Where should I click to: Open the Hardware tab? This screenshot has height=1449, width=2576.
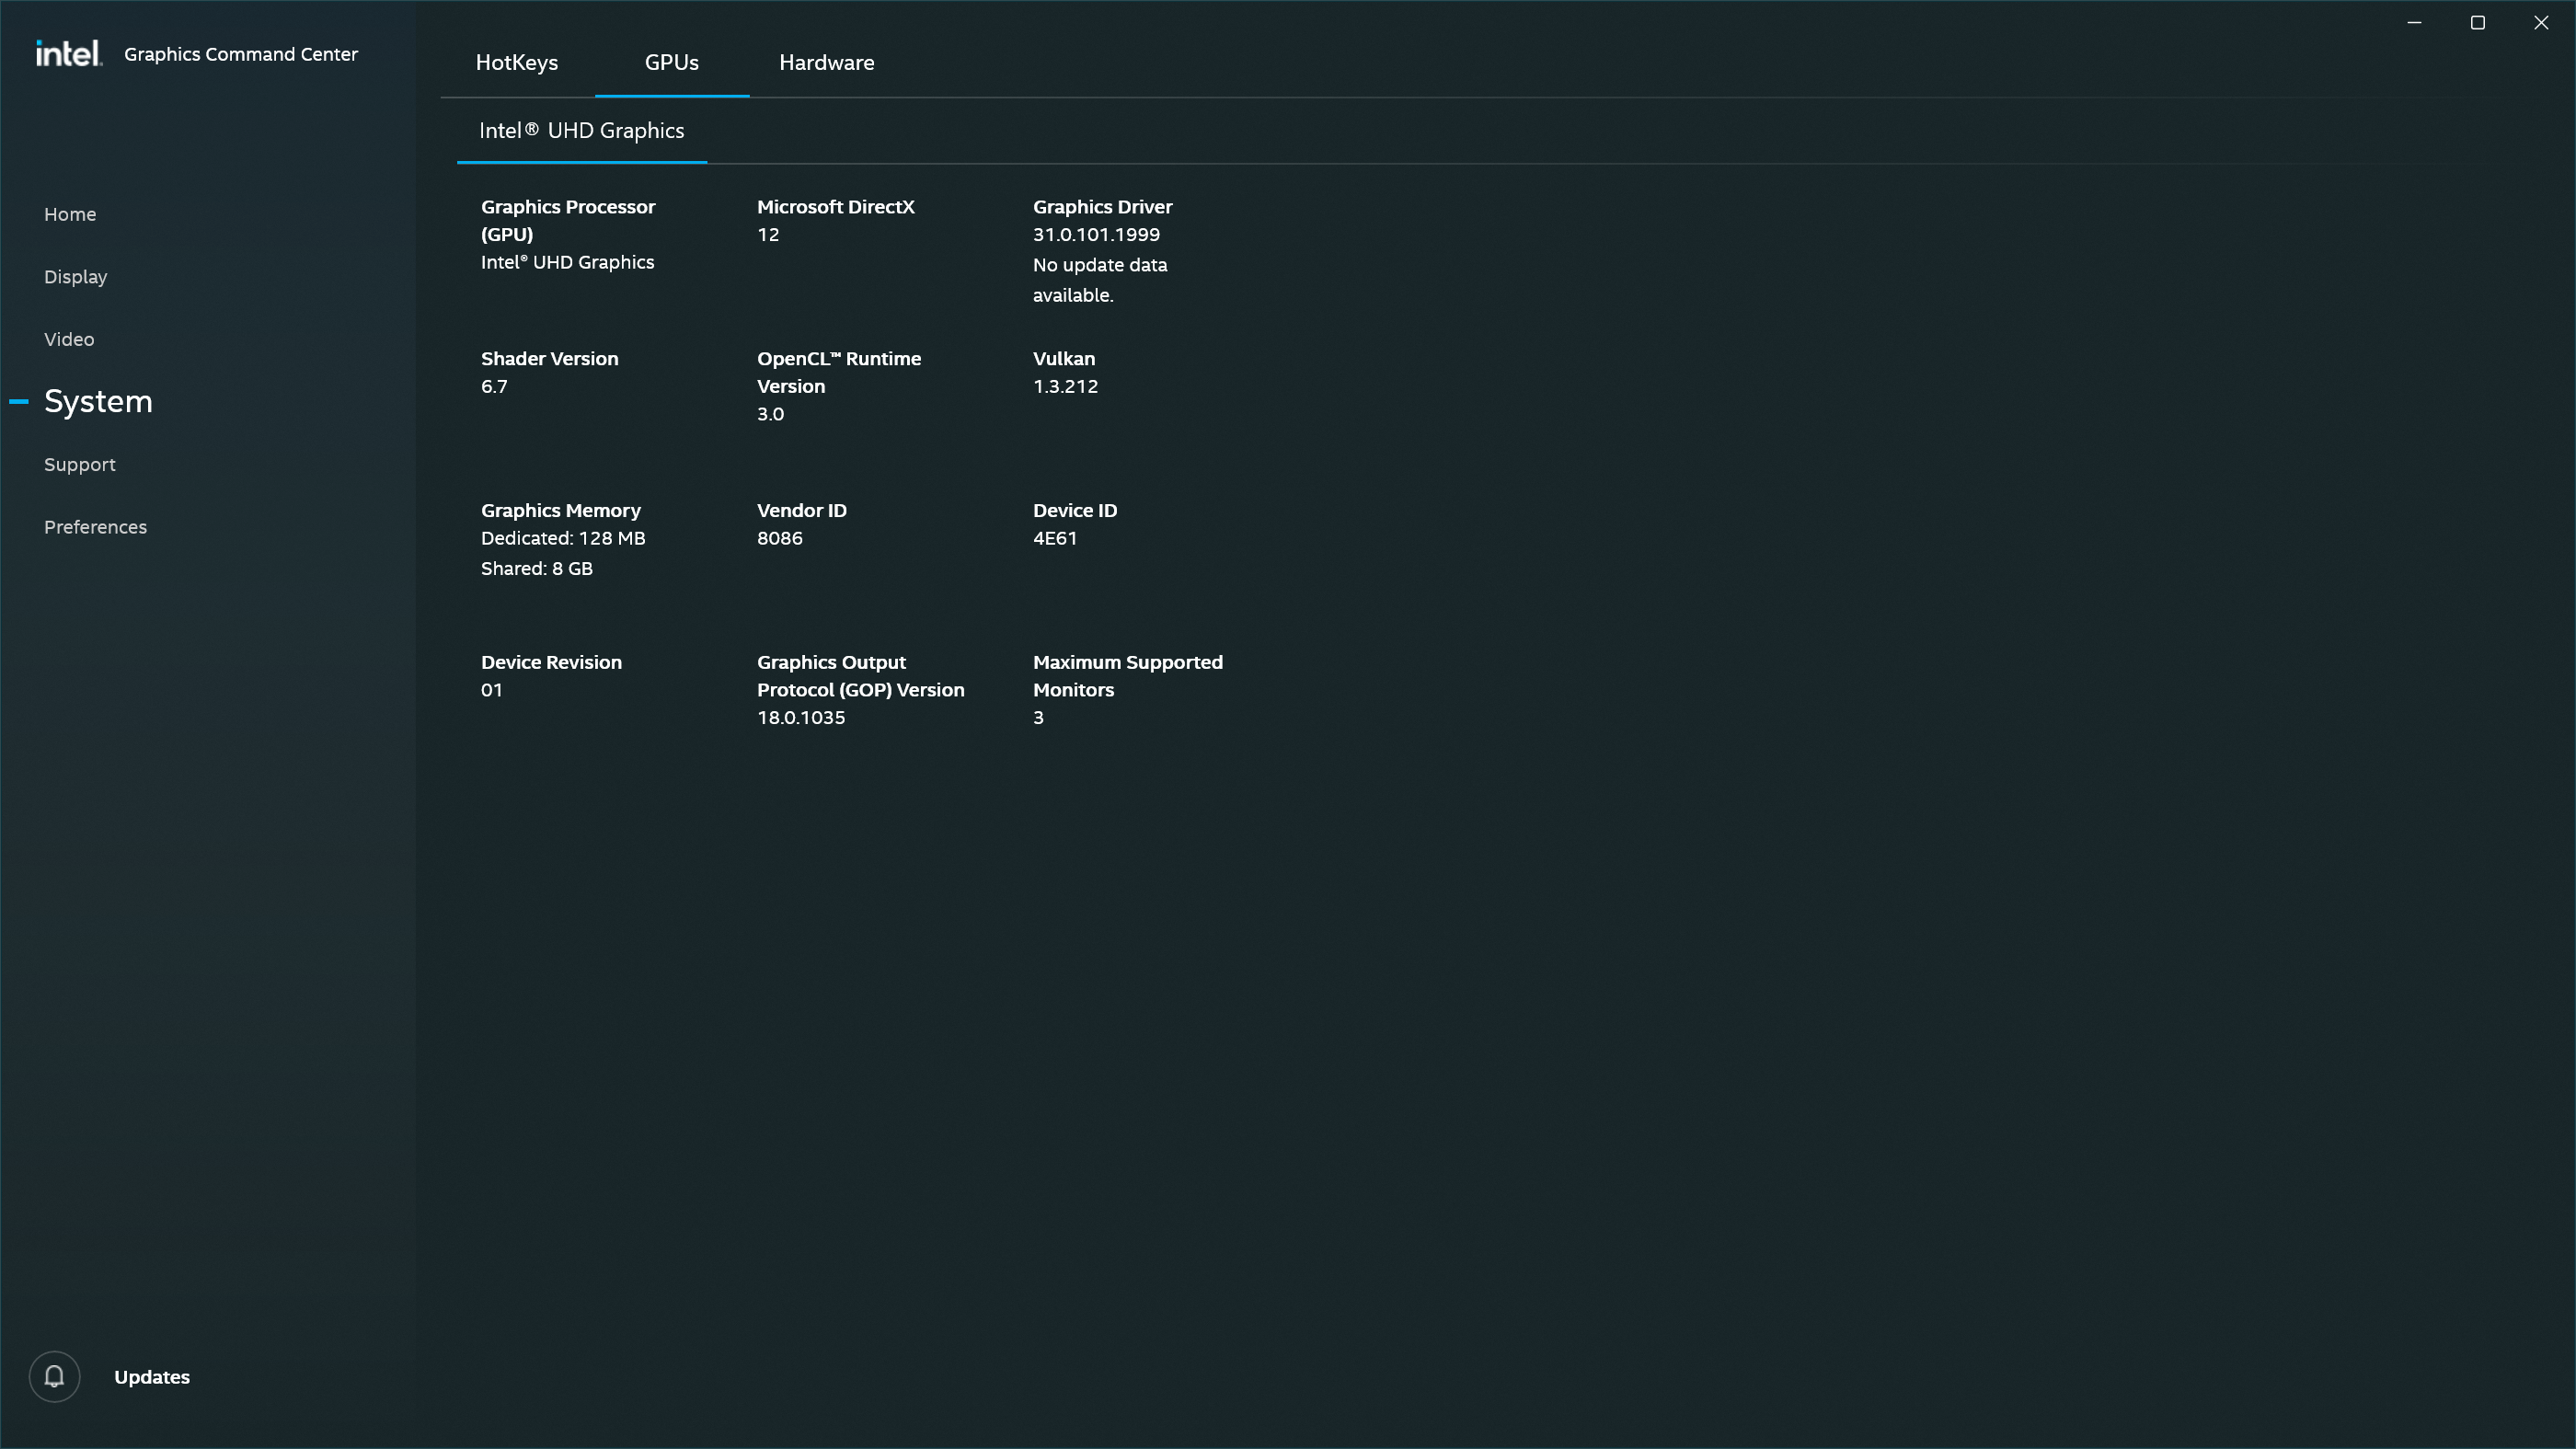(826, 62)
